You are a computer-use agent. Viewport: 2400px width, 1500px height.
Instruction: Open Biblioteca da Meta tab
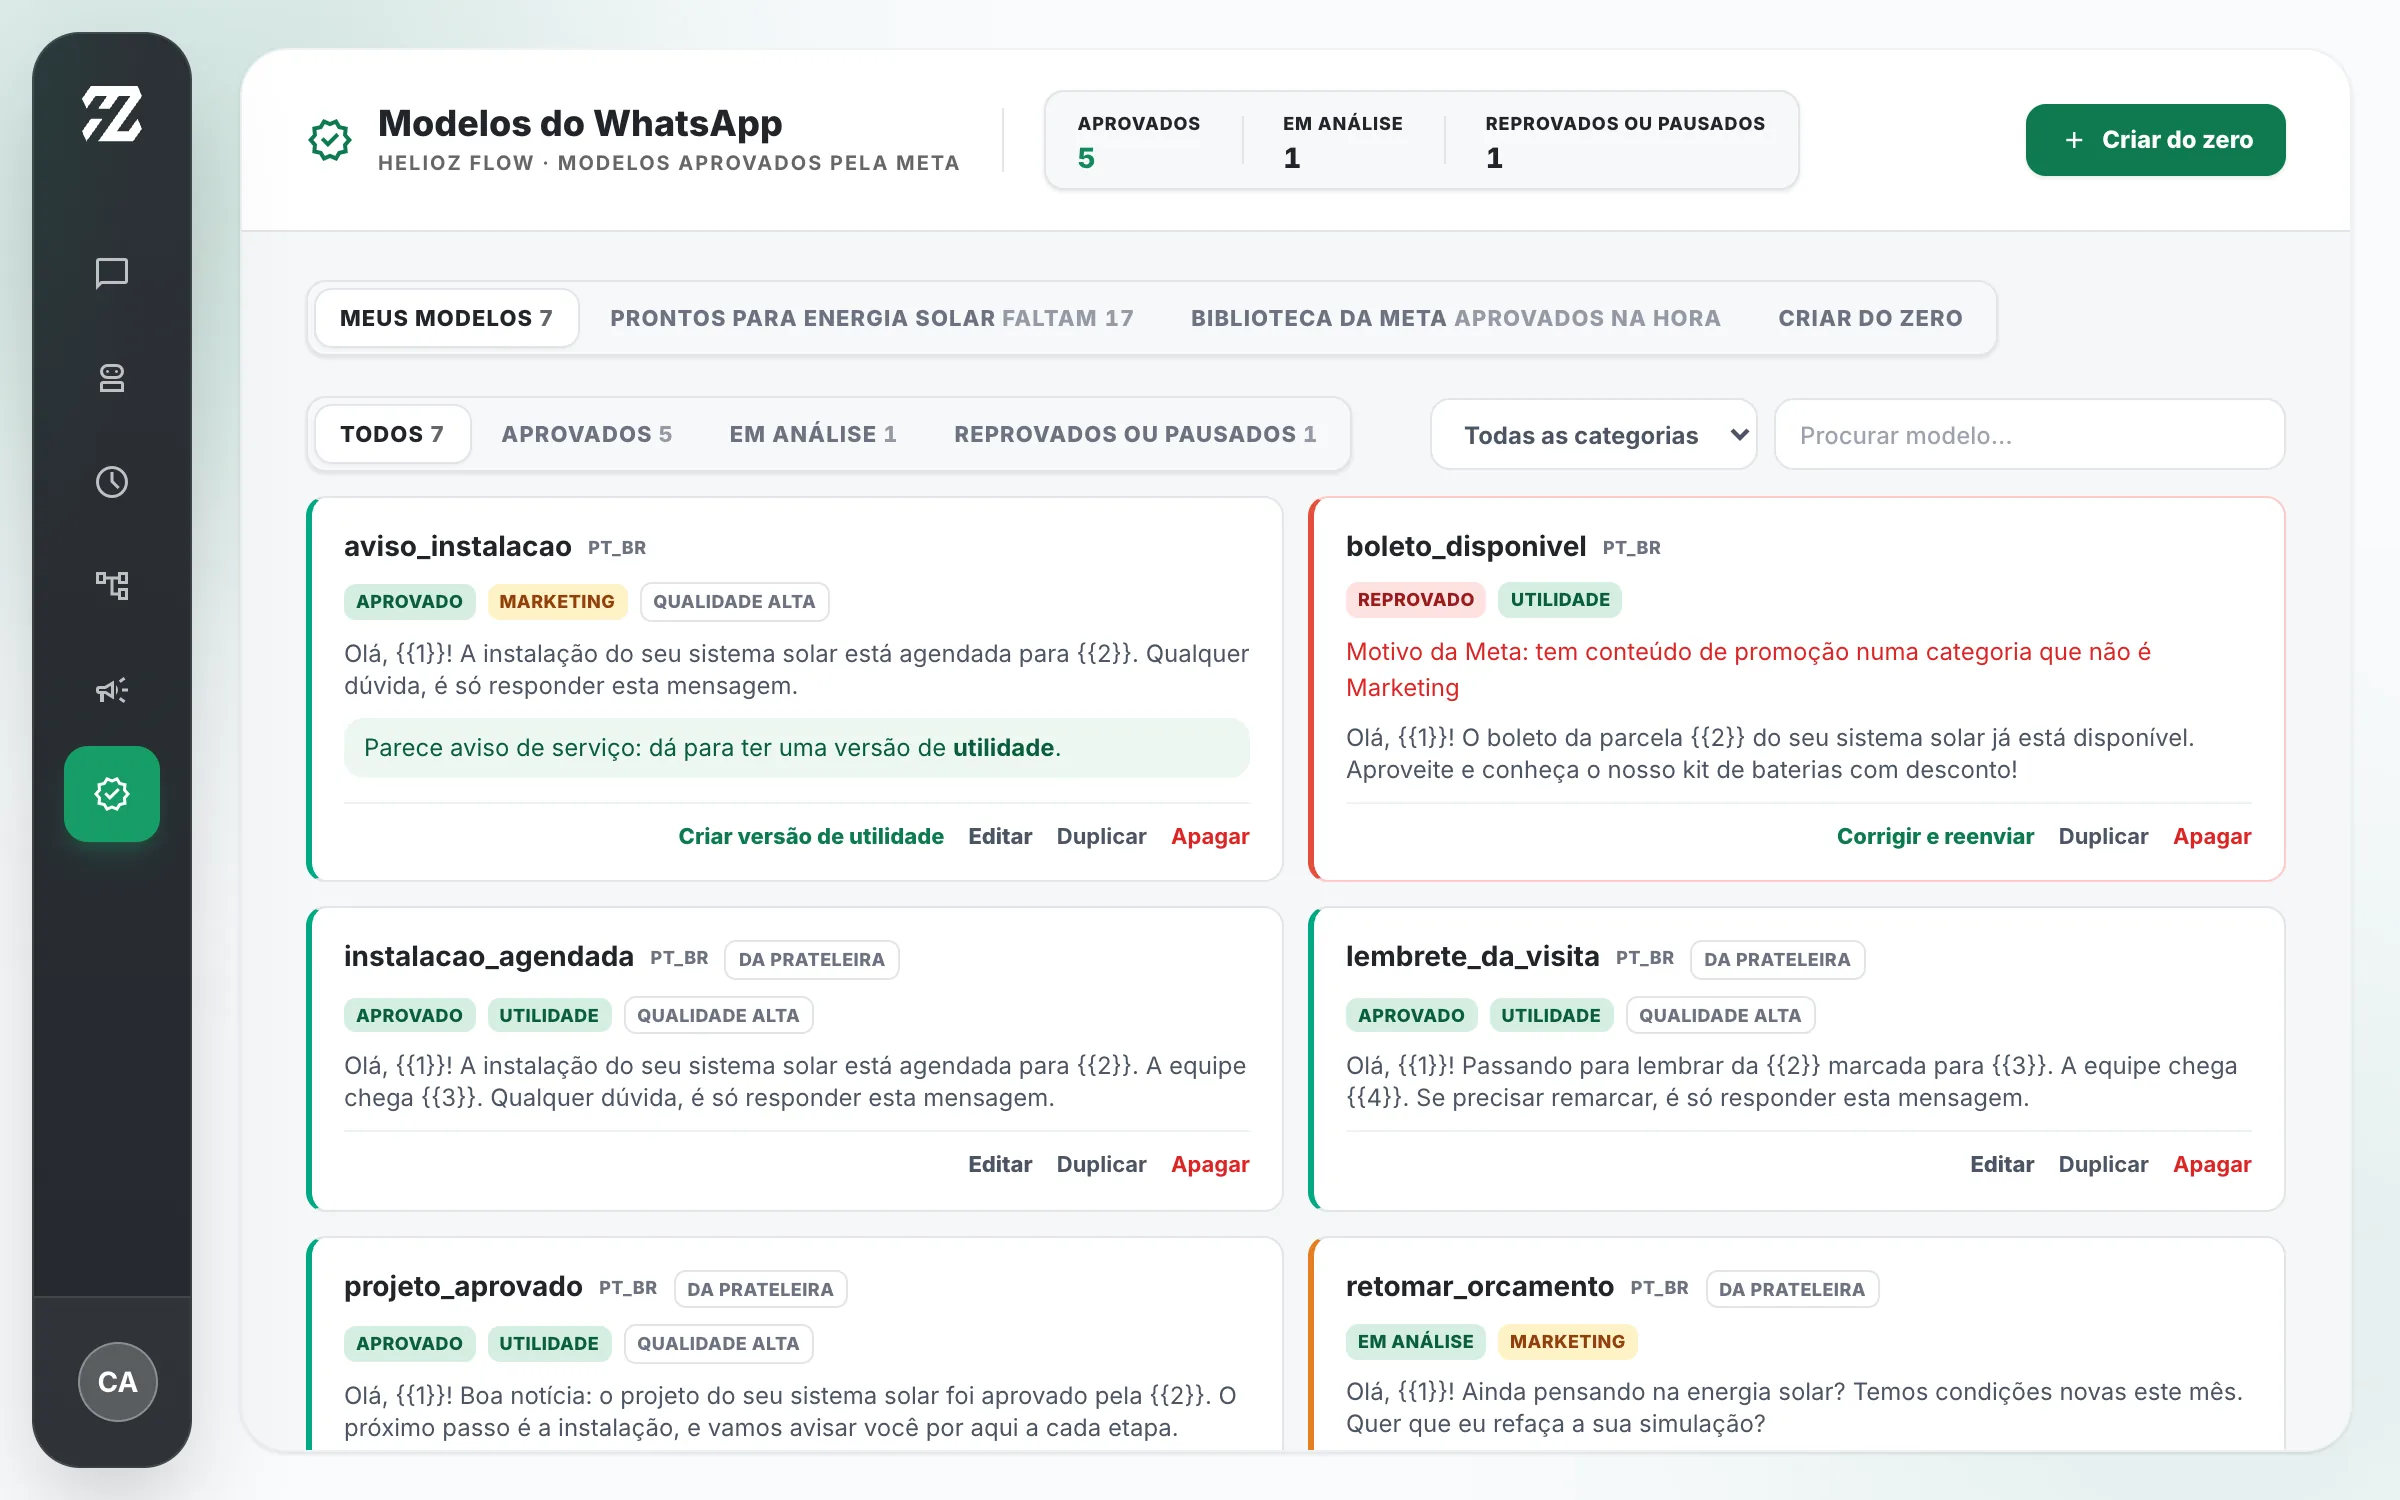[x=1455, y=318]
